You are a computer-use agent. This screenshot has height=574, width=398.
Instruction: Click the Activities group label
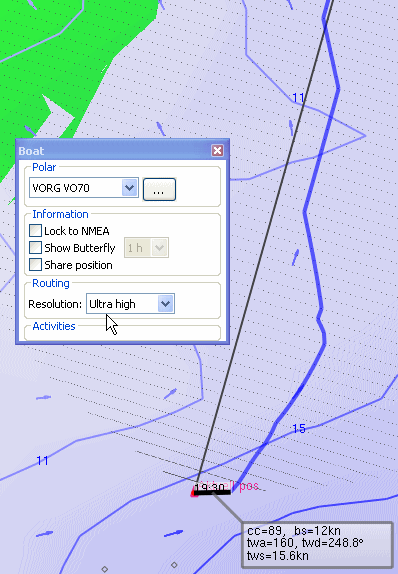pos(54,326)
